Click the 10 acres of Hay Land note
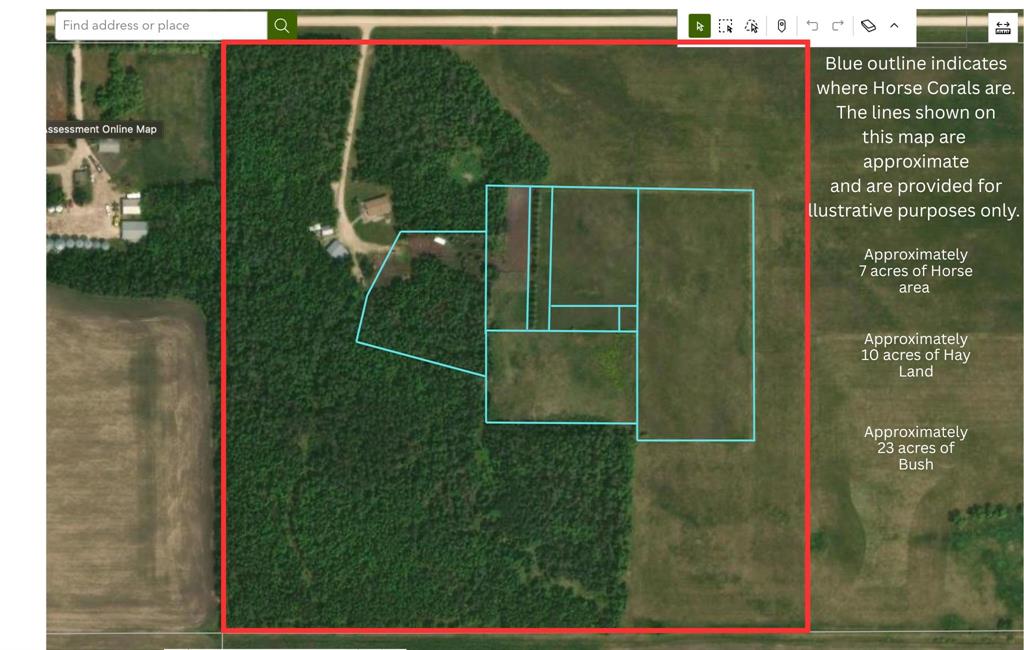Screen dimensions: 1024x650 (915, 355)
